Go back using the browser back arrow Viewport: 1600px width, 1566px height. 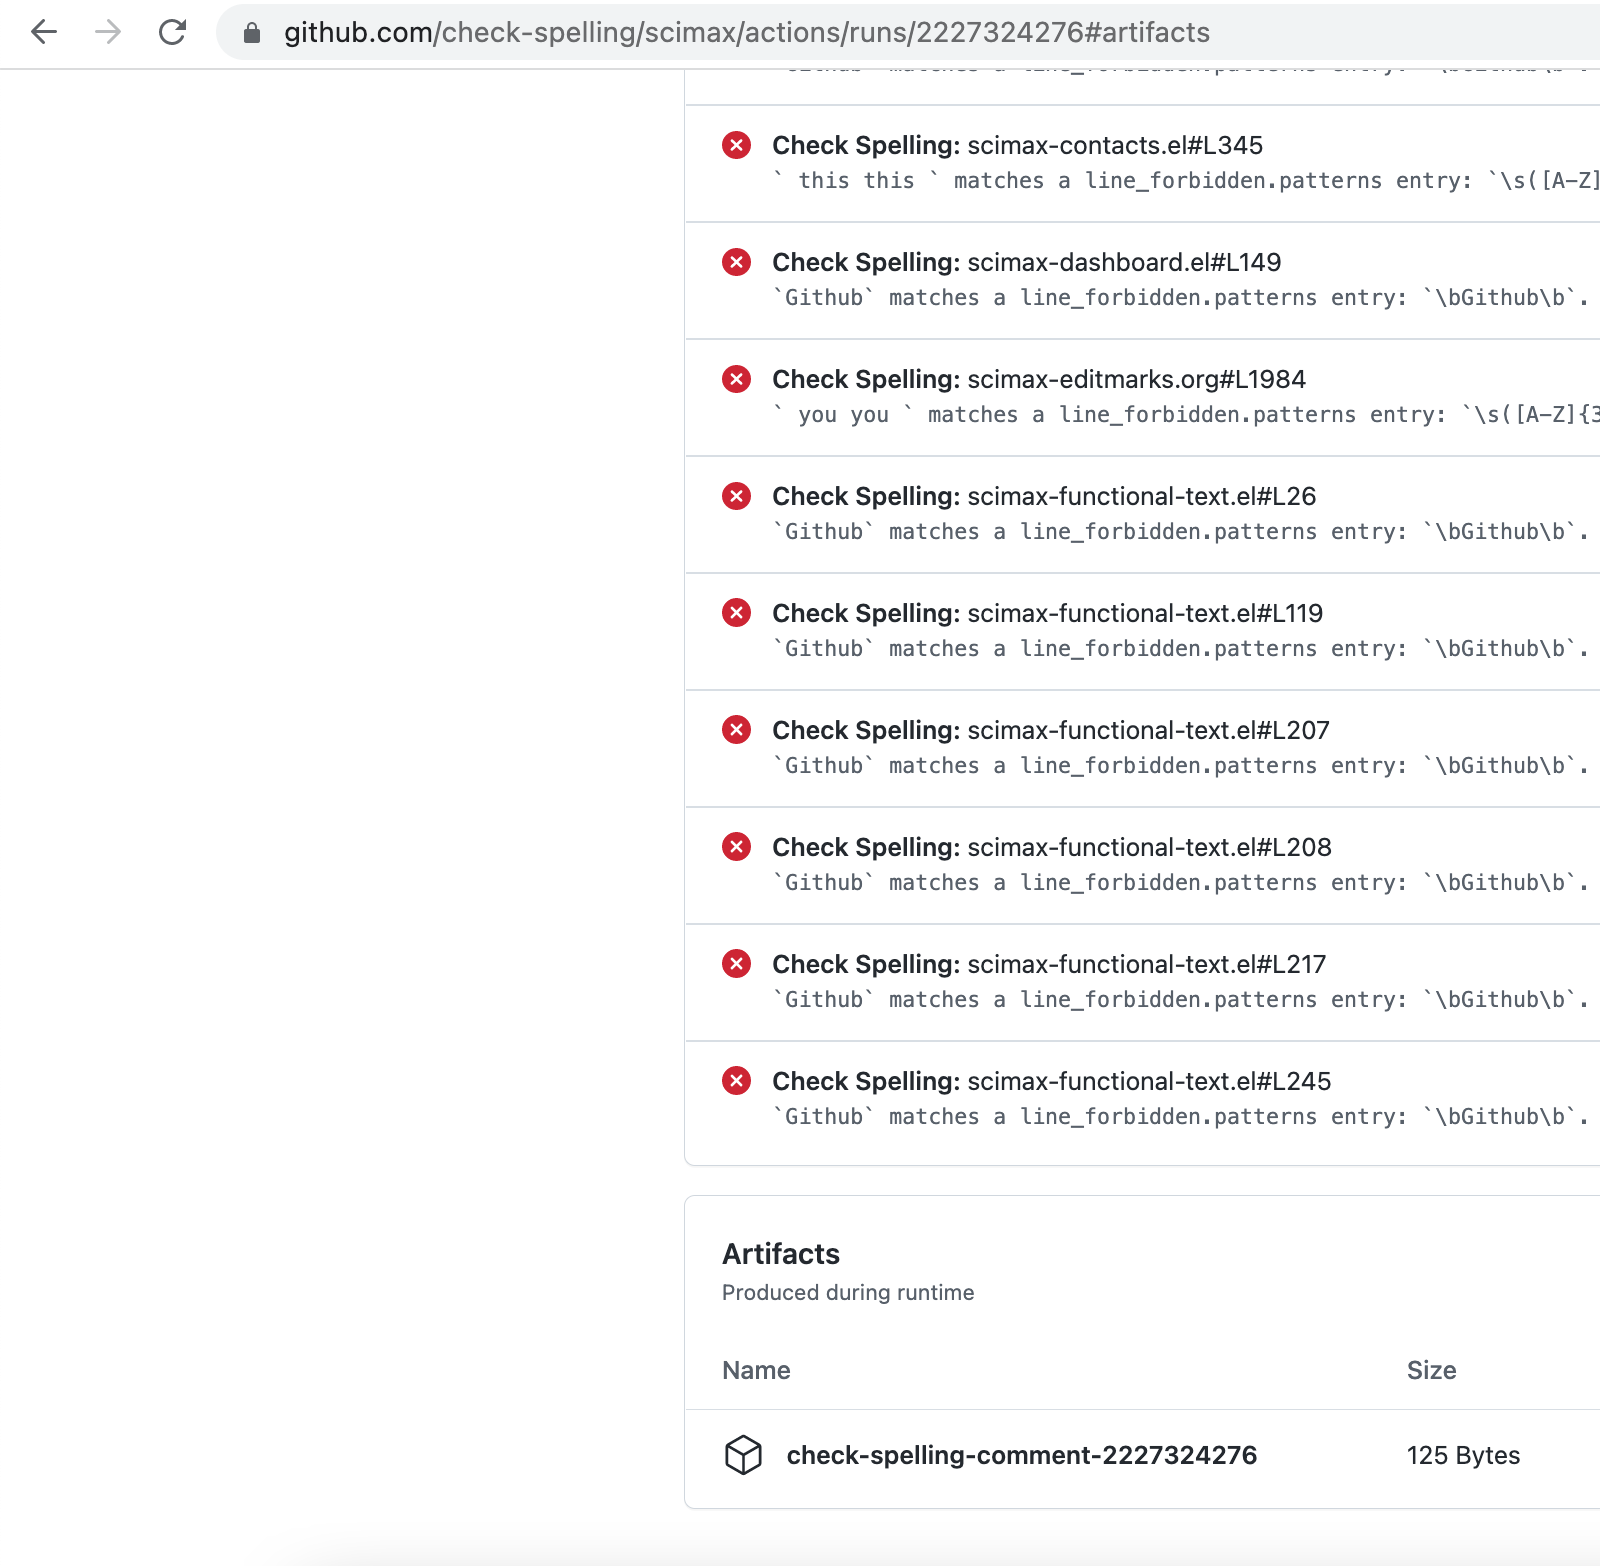[x=44, y=32]
